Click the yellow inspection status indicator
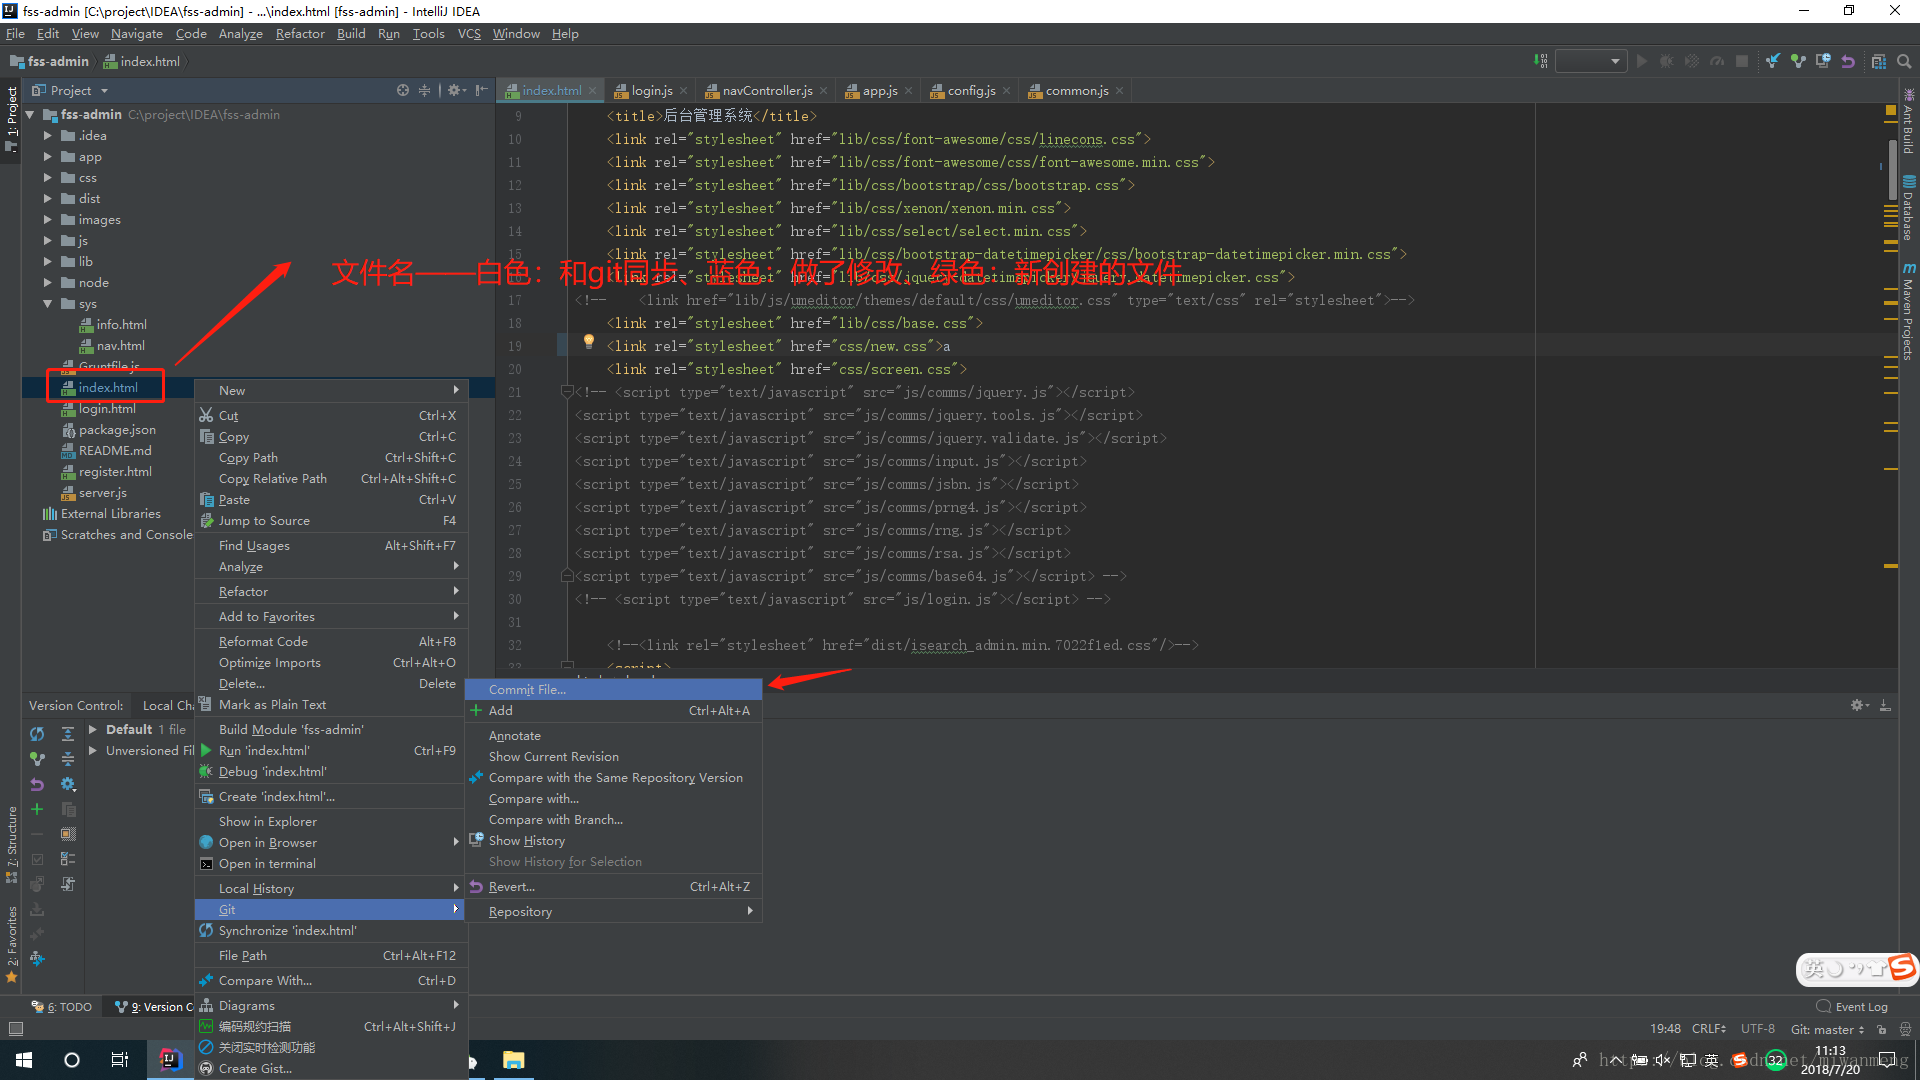Screen dimensions: 1920x1080 point(1891,110)
